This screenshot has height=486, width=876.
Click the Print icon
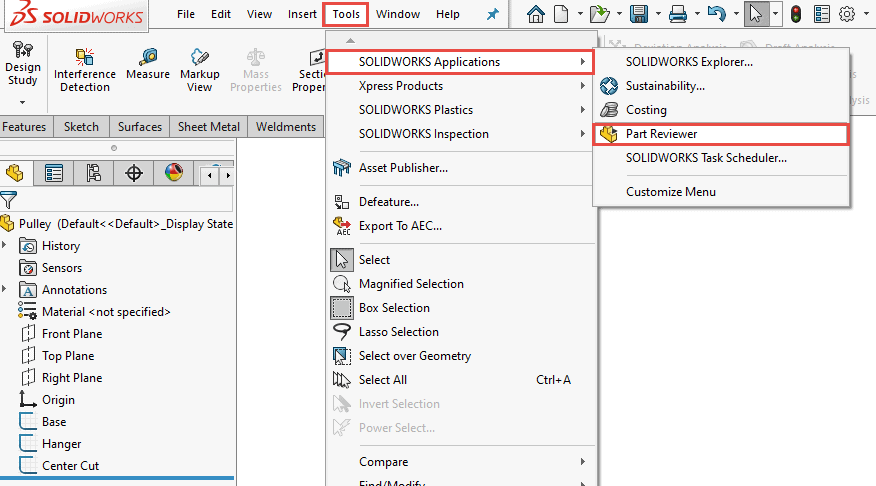(x=678, y=14)
